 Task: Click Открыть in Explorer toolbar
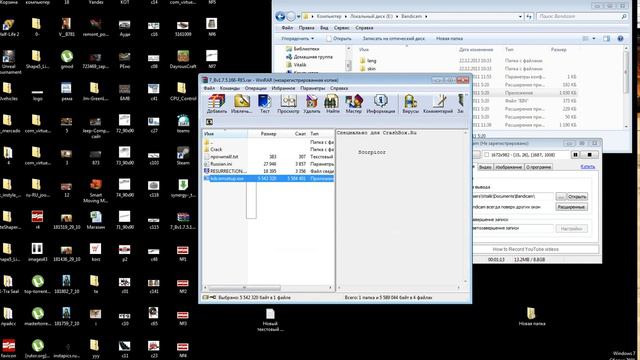(339, 38)
